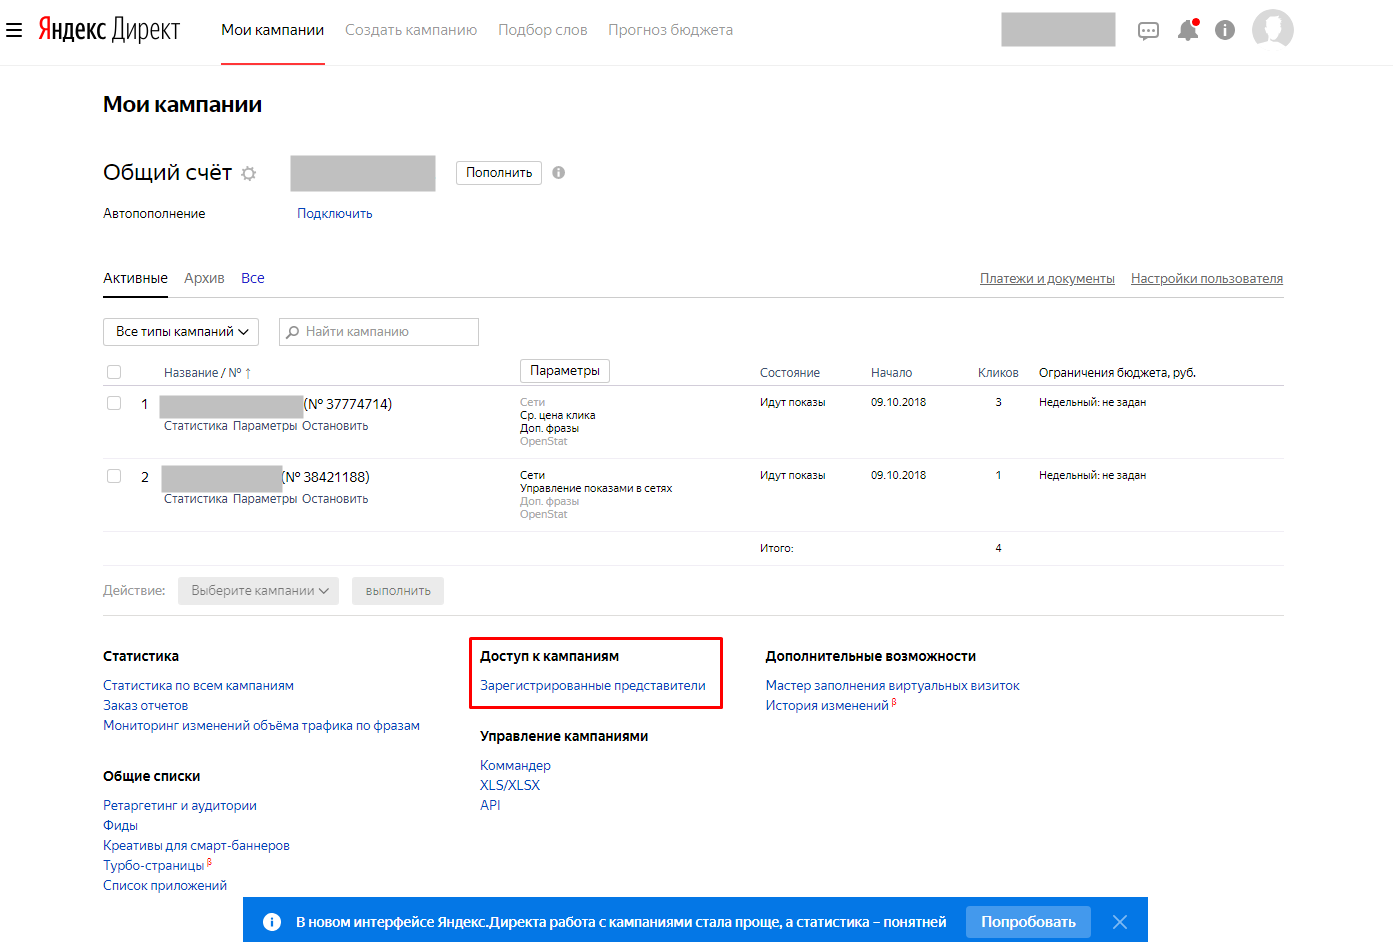Viewport: 1393px width, 942px height.
Task: Click Сети parameter in campaign 37774714 row
Action: click(532, 402)
